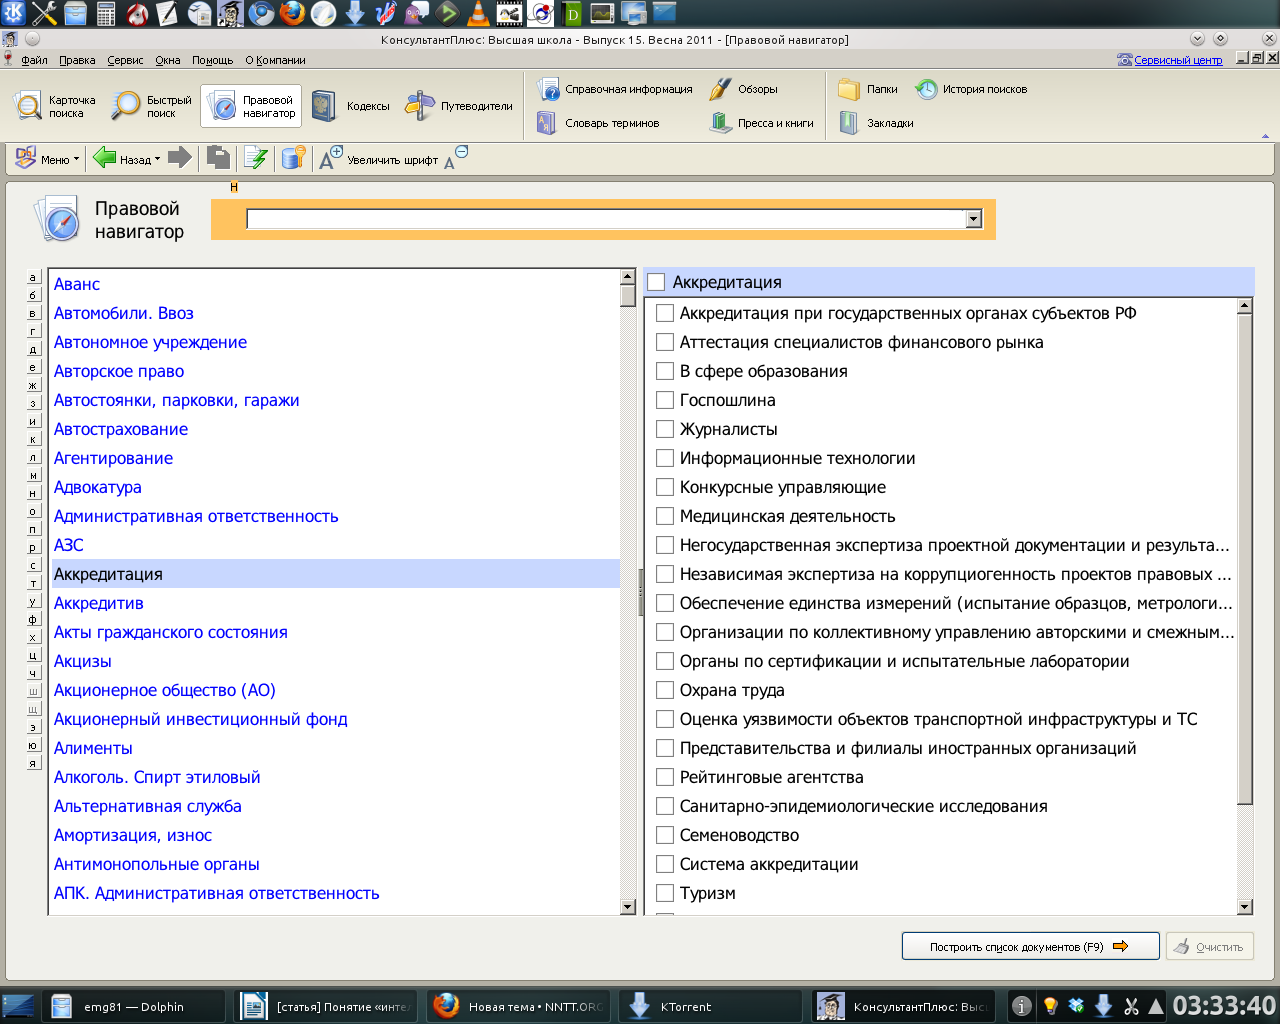The image size is (1280, 1024).
Task: Open the navigator search field dropdown arrow
Action: (x=974, y=219)
